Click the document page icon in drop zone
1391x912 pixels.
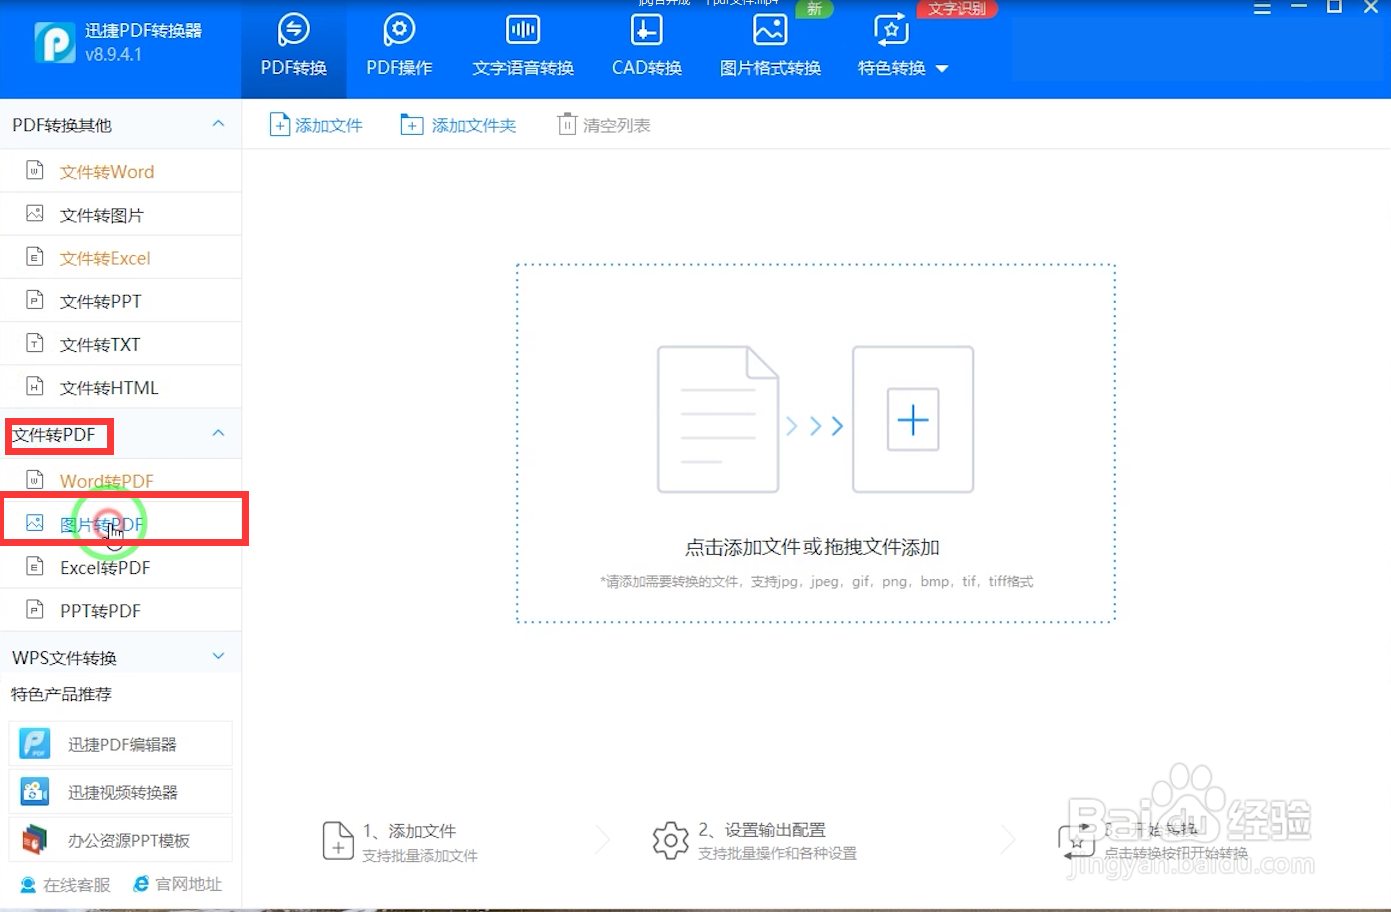tap(718, 419)
